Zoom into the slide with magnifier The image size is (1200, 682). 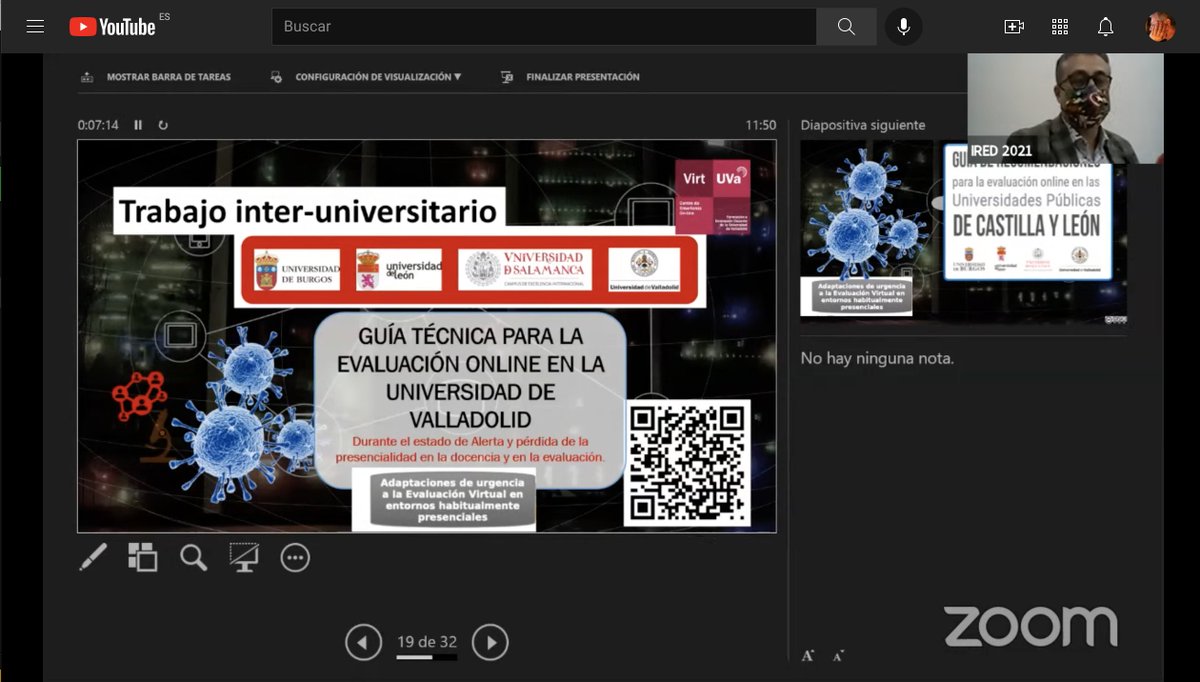pyautogui.click(x=193, y=557)
